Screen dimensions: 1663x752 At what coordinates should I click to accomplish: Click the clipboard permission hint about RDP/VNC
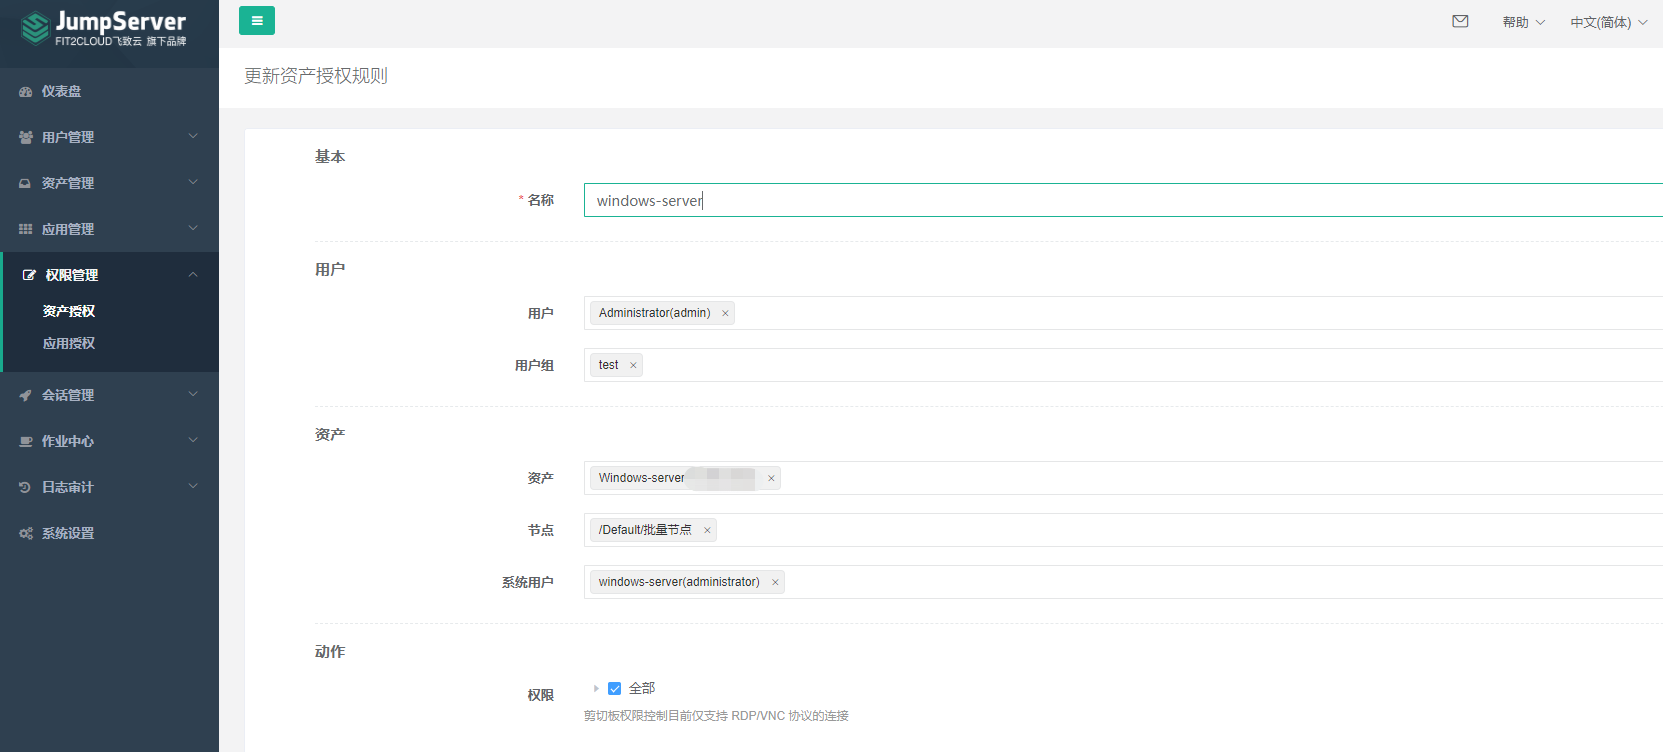point(716,716)
